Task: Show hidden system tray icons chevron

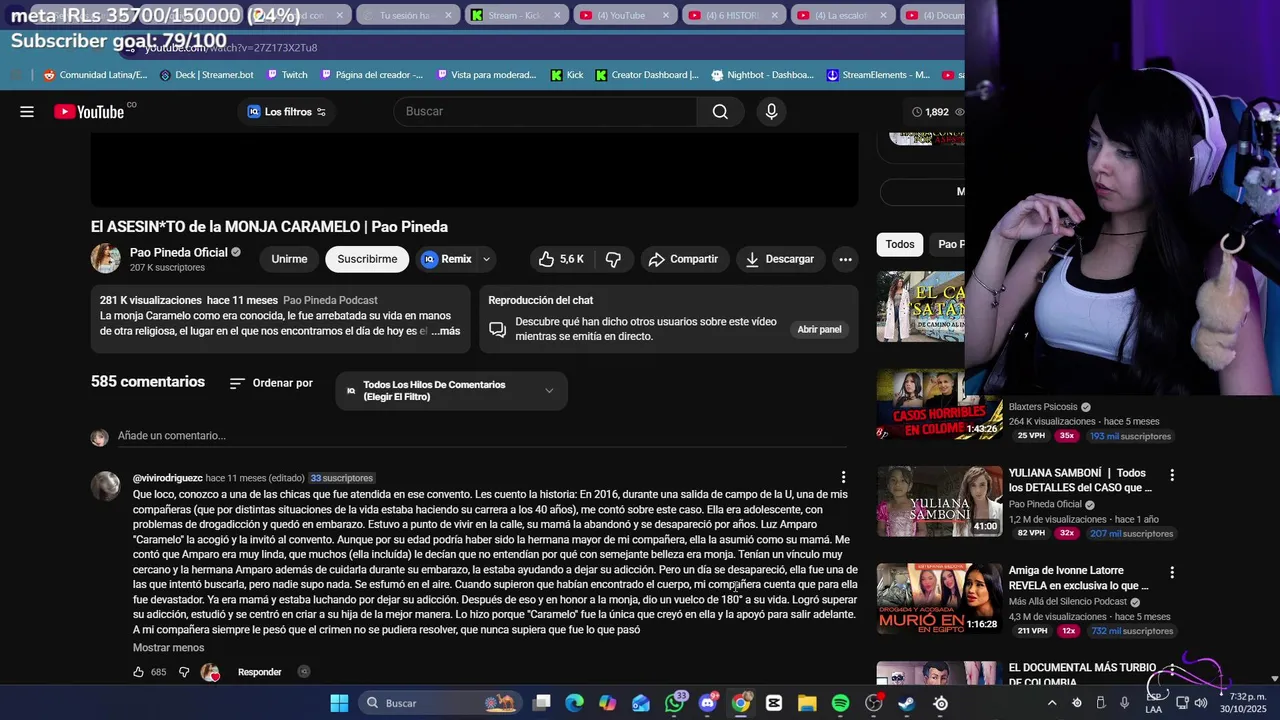Action: click(x=1052, y=703)
